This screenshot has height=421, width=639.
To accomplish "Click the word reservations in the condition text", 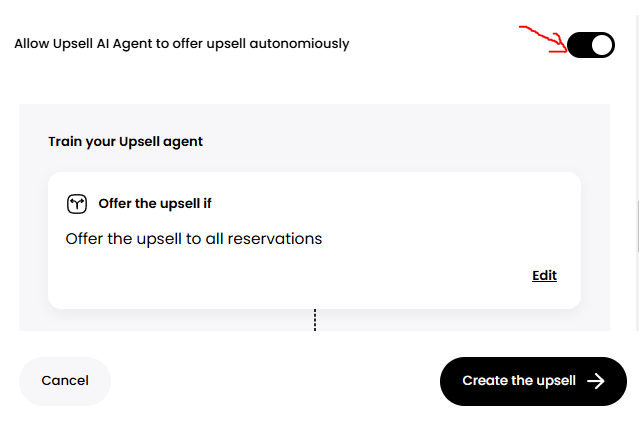I will tap(275, 239).
